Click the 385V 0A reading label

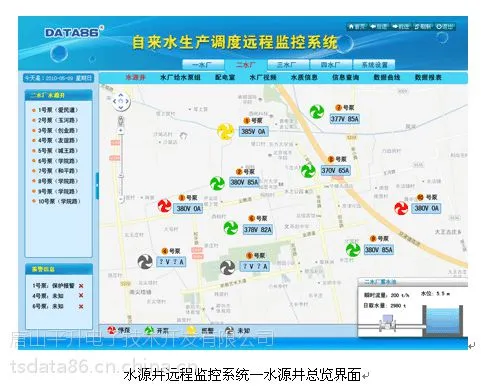[253, 131]
